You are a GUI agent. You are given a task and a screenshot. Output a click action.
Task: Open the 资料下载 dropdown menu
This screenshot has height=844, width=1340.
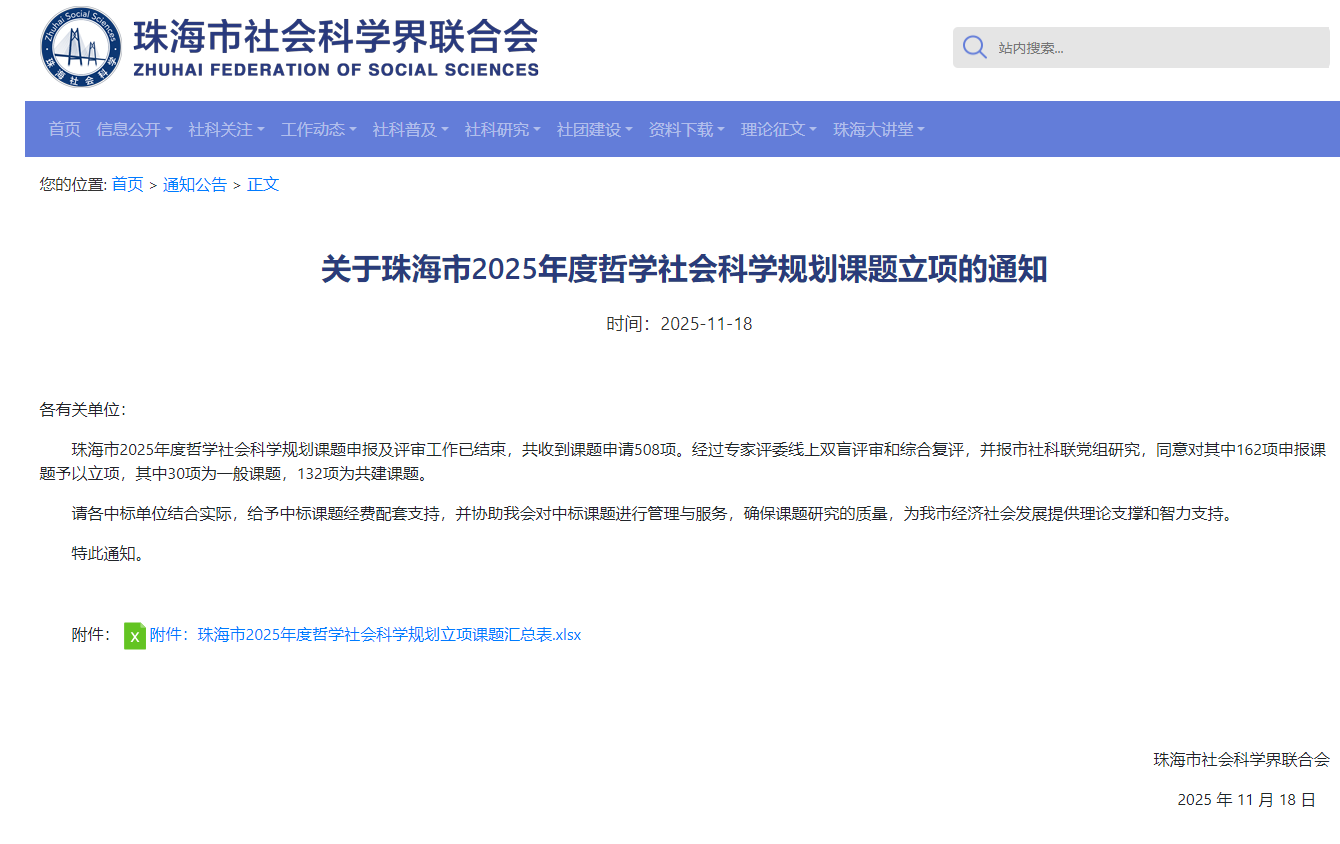[686, 129]
